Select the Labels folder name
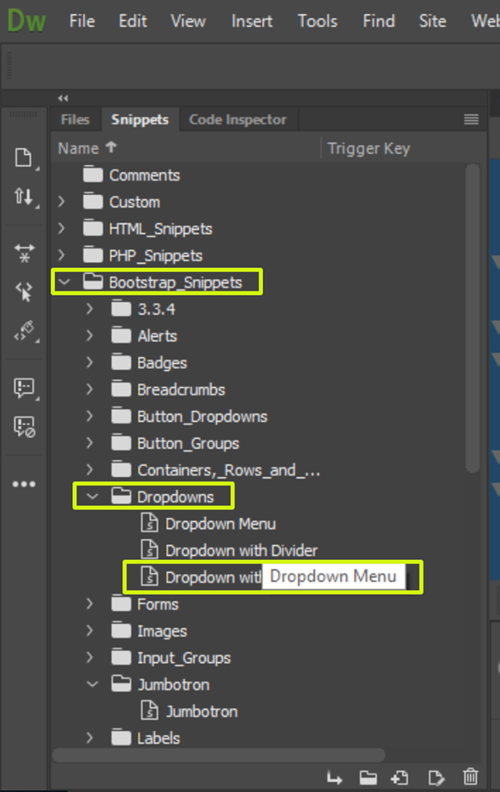The image size is (500, 792). point(158,738)
